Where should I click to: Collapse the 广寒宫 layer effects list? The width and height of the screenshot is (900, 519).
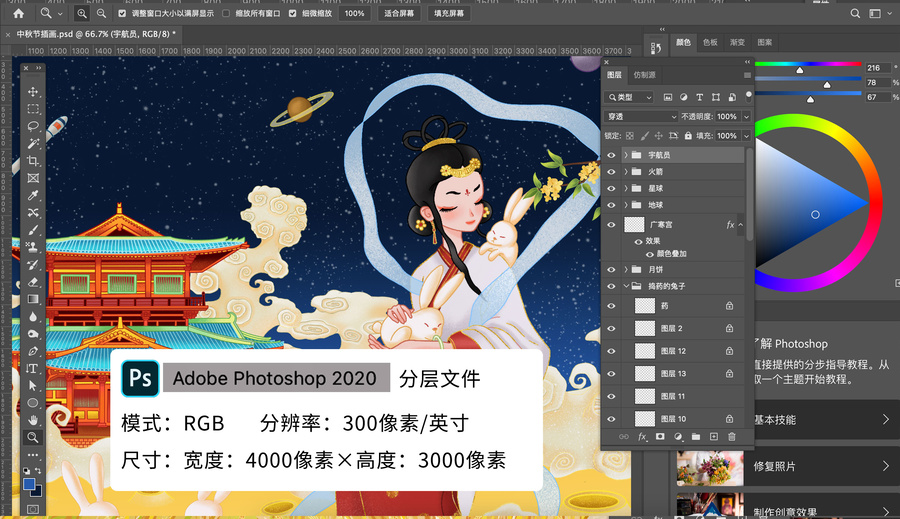(740, 224)
